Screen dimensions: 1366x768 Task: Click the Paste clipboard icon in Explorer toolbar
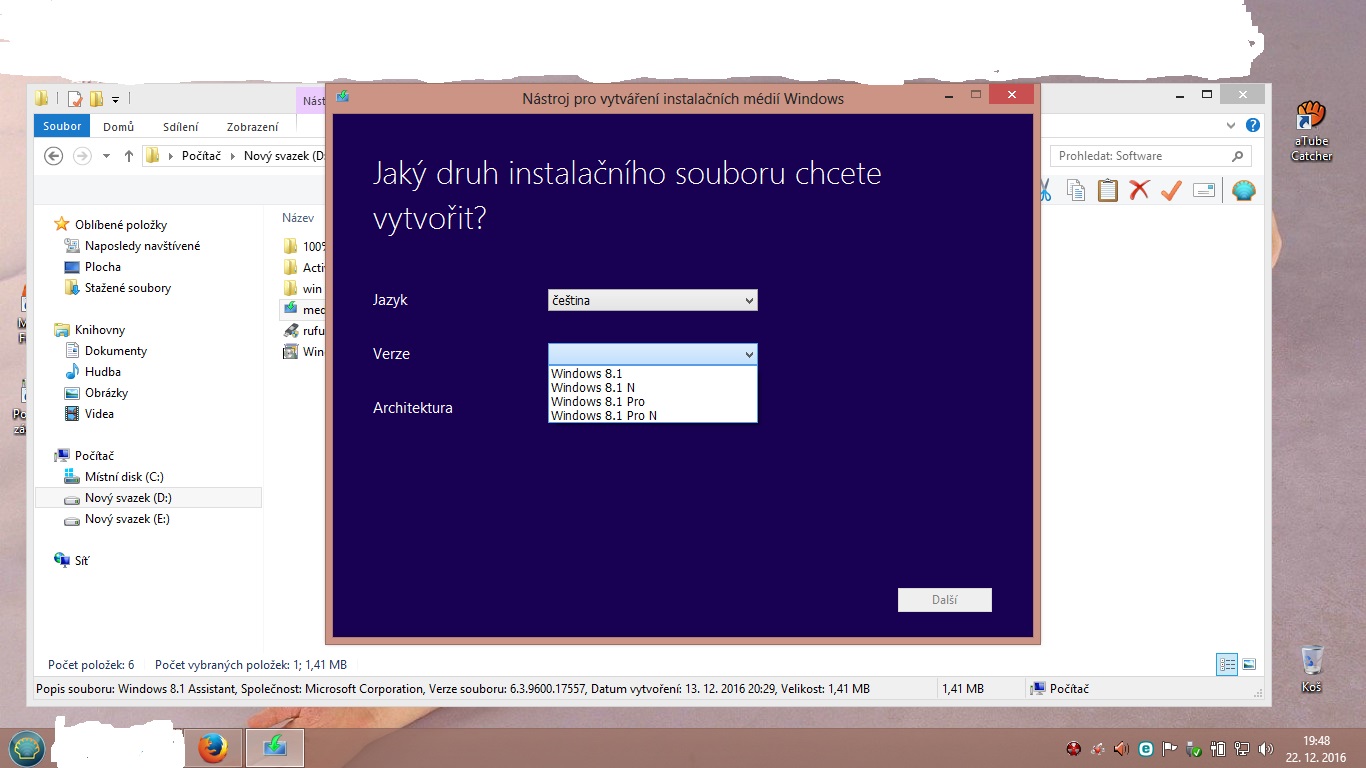1108,190
